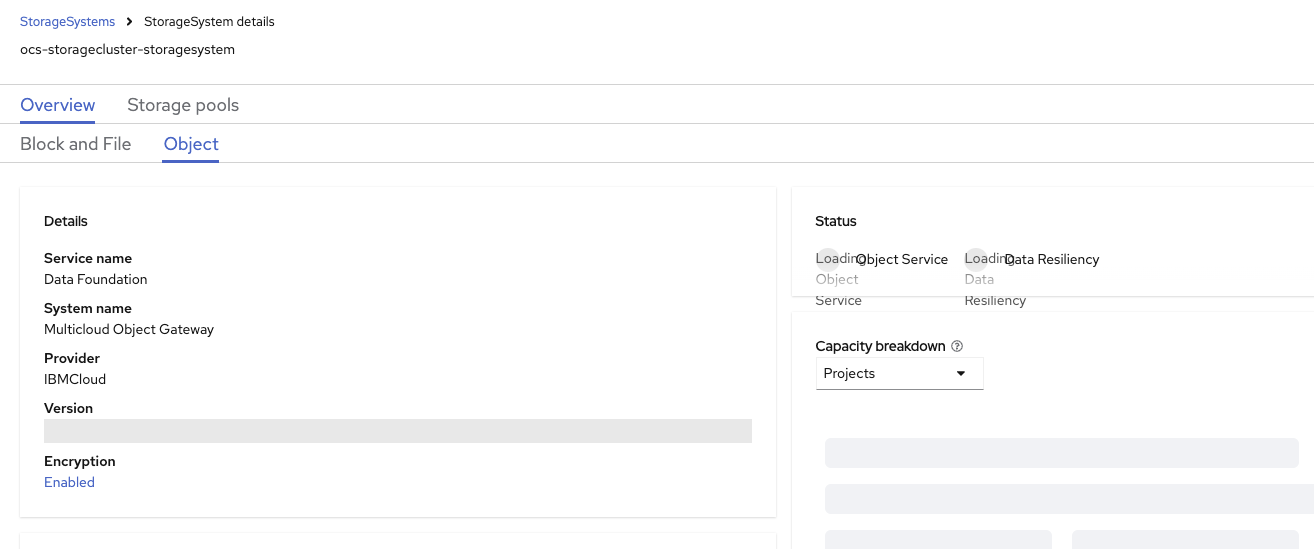Click the Multicloud Object Gateway system name
Image resolution: width=1314 pixels, height=549 pixels.
pyautogui.click(x=129, y=329)
